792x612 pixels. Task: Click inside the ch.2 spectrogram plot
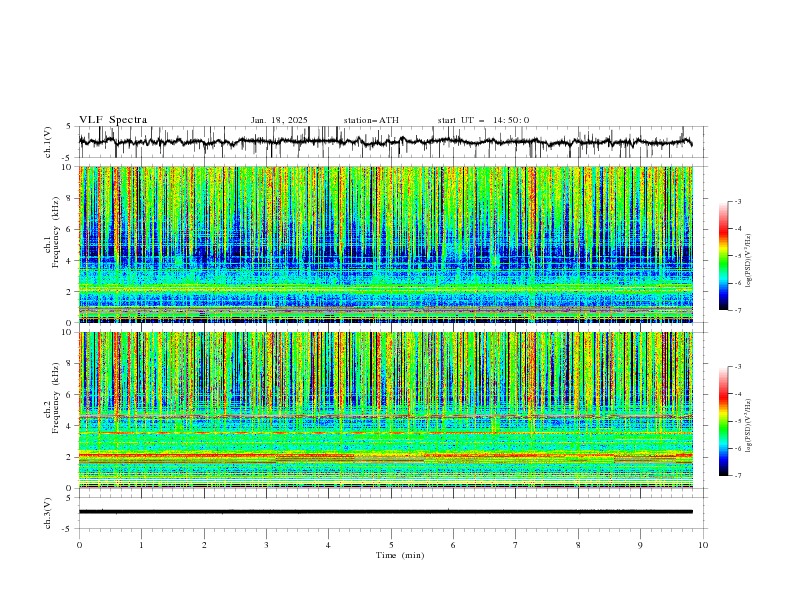(385, 410)
